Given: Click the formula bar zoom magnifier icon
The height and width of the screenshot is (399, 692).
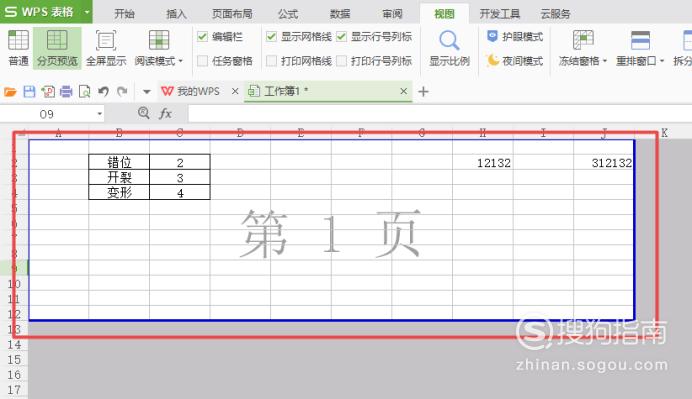Looking at the screenshot, I should (x=143, y=113).
